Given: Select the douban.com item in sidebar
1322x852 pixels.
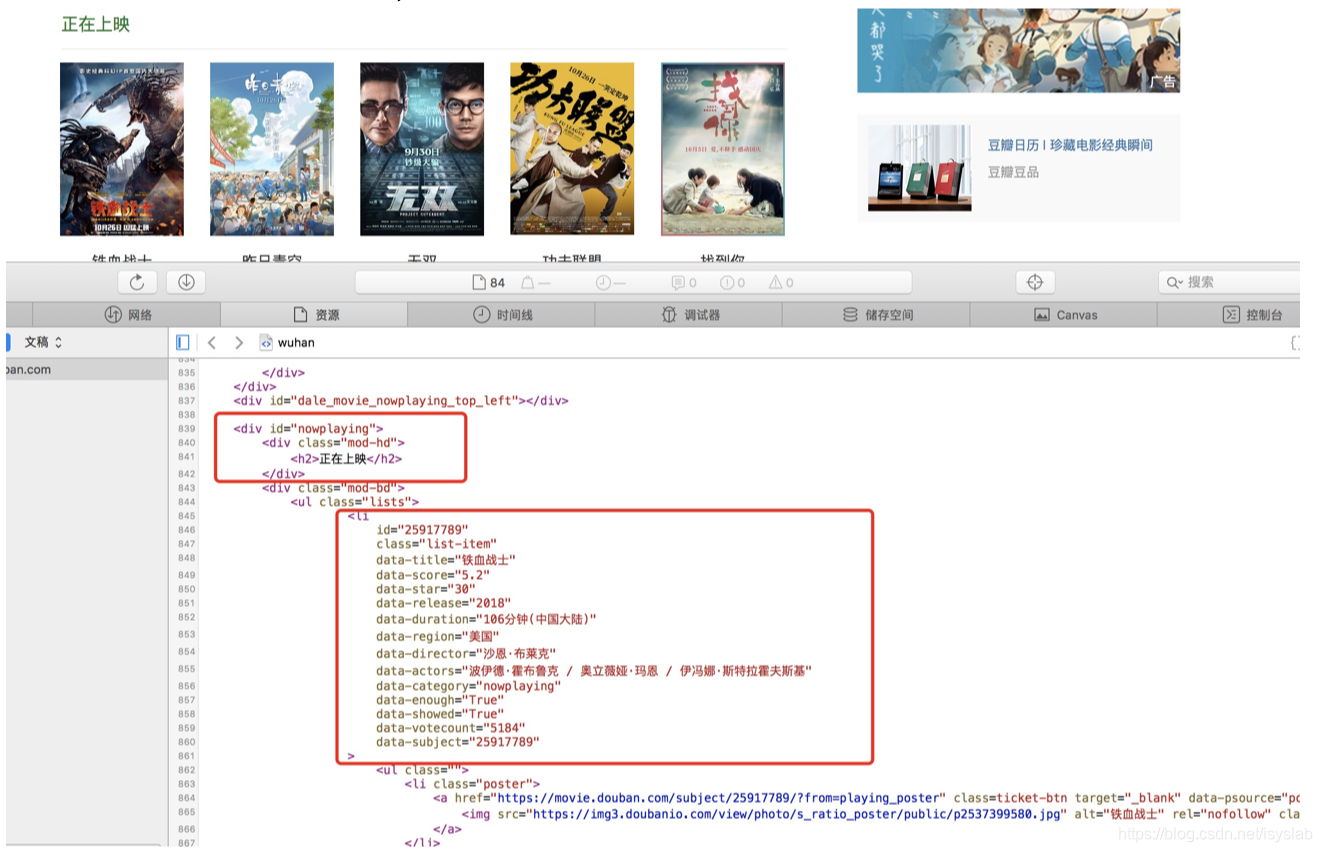Looking at the screenshot, I should pyautogui.click(x=86, y=369).
